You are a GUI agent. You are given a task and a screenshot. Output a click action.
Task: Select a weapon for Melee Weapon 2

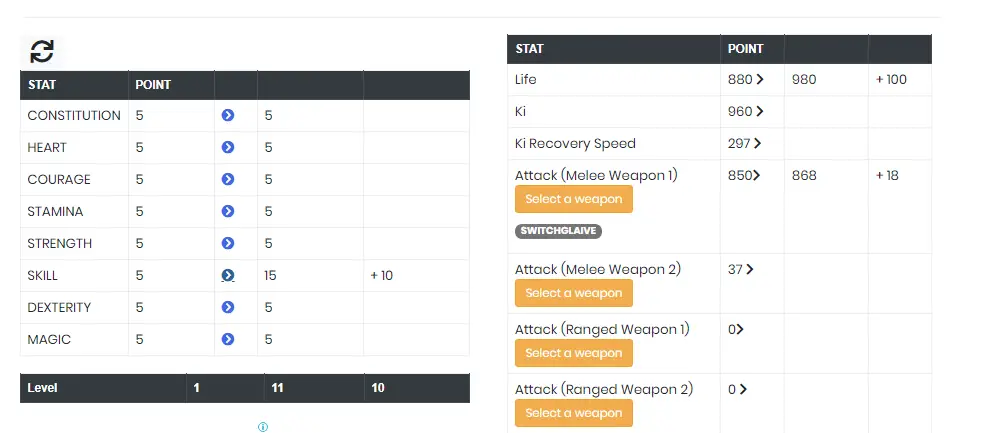[x=574, y=293]
